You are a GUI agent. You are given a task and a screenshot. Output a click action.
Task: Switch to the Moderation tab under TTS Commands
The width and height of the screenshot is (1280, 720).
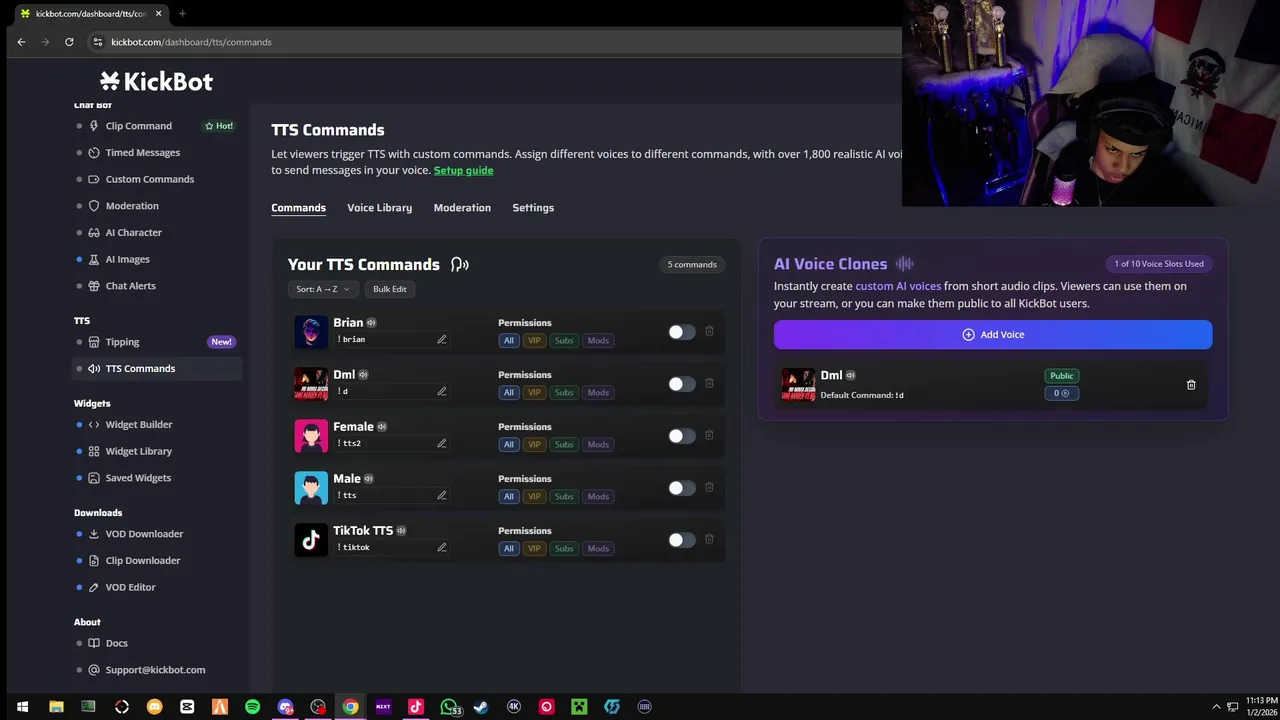[462, 208]
